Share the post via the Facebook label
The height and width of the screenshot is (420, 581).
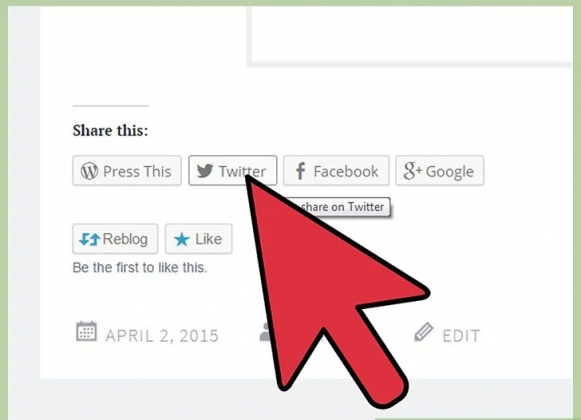[346, 172]
